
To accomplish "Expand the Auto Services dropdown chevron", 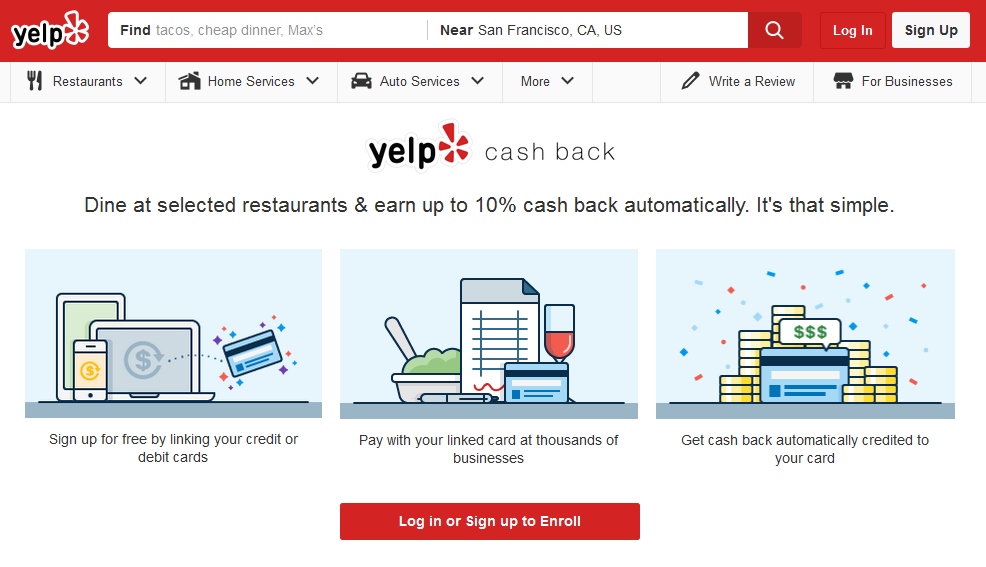I will coord(477,81).
